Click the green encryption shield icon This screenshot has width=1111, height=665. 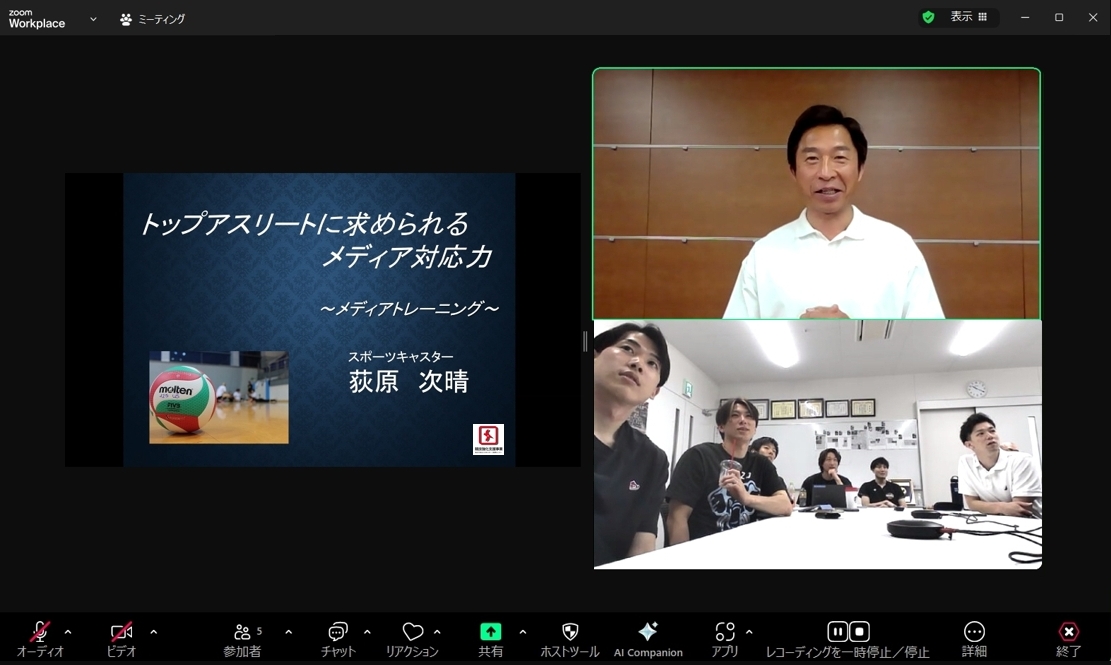pos(928,17)
